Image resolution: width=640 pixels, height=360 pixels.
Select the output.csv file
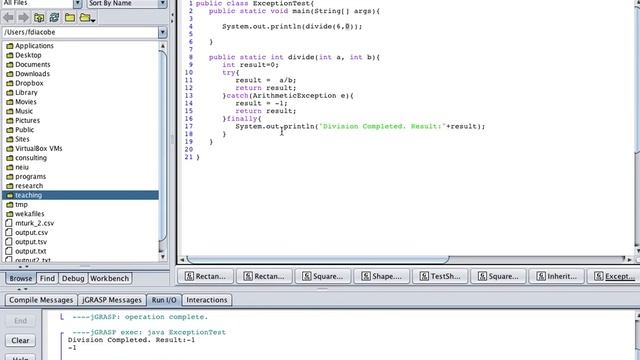click(x=31, y=233)
